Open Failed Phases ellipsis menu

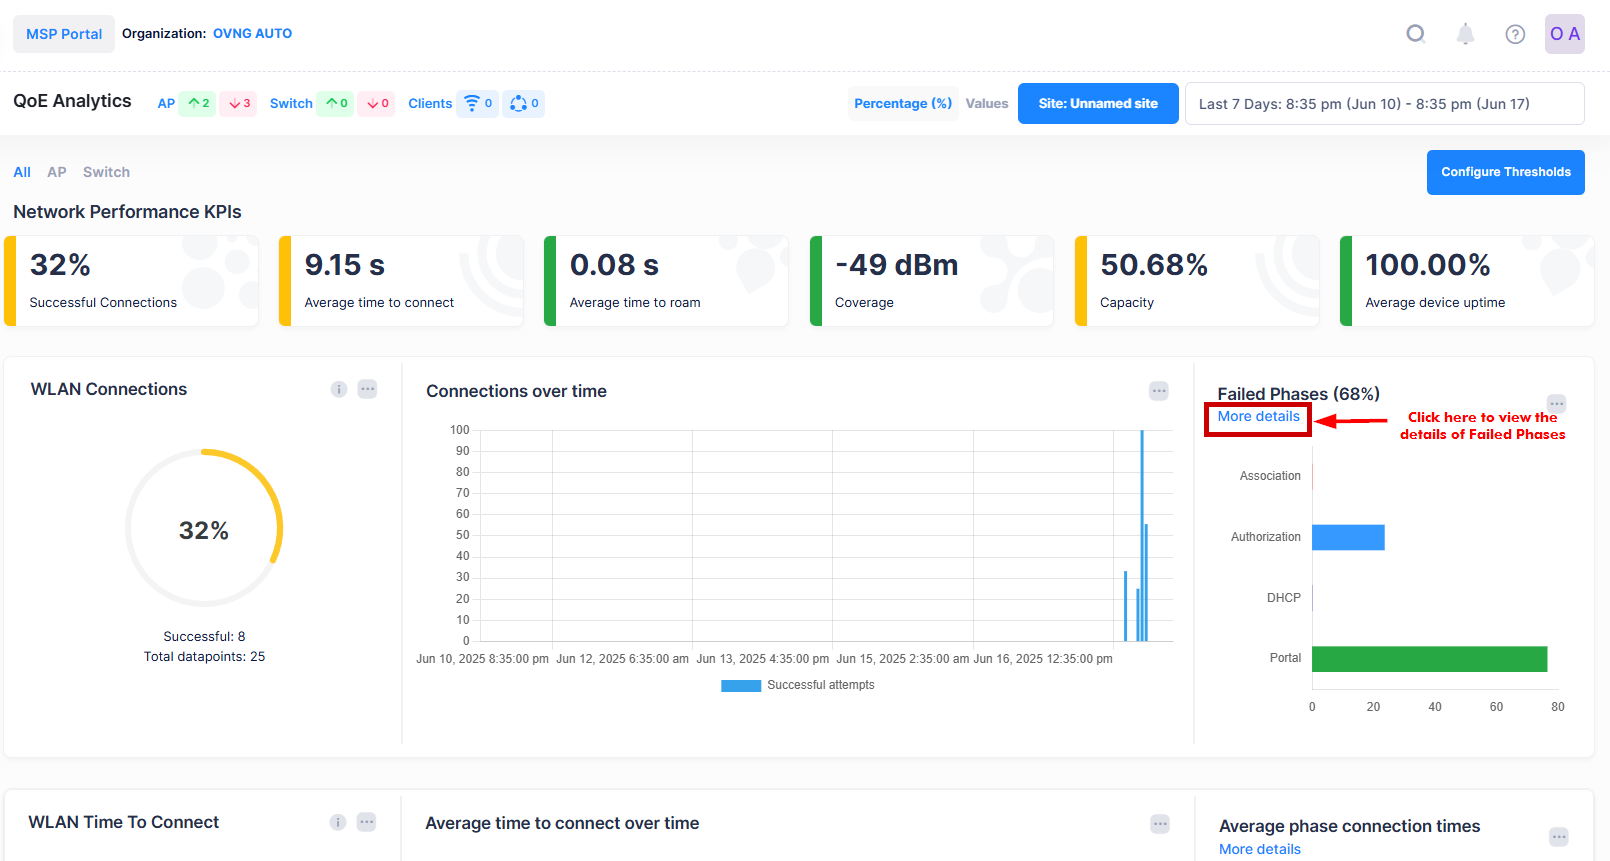click(x=1557, y=403)
